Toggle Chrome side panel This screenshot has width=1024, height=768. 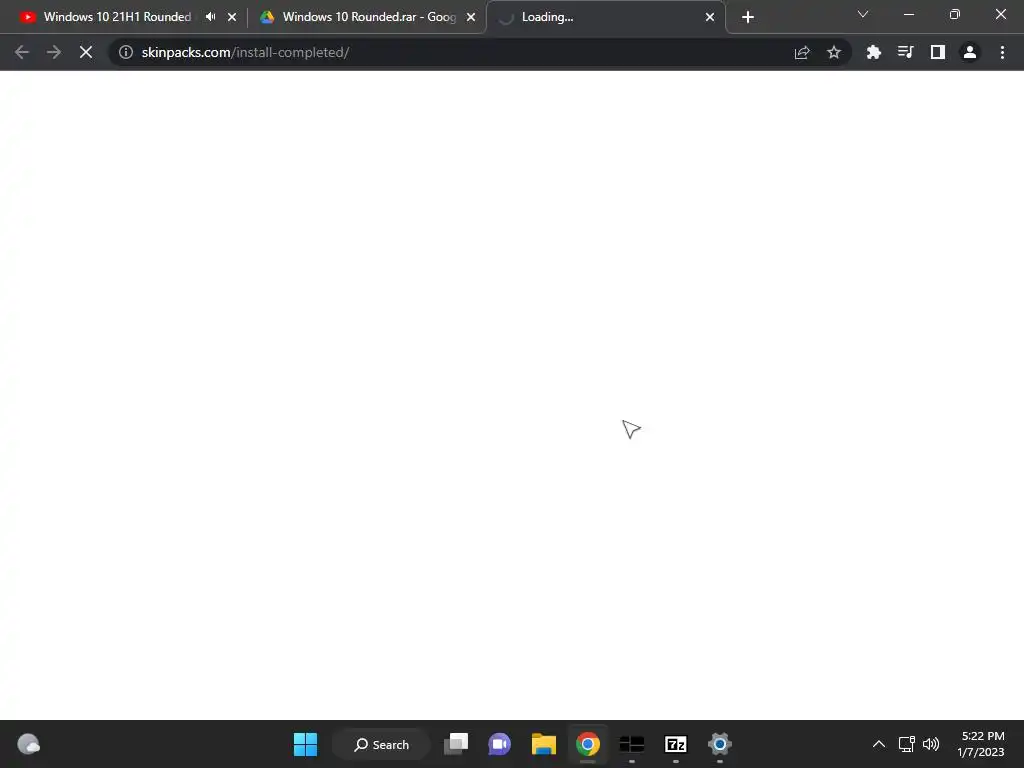tap(937, 52)
